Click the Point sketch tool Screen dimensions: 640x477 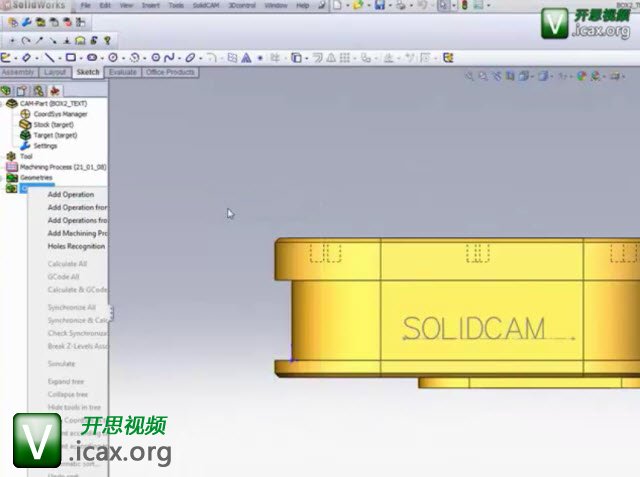point(260,58)
